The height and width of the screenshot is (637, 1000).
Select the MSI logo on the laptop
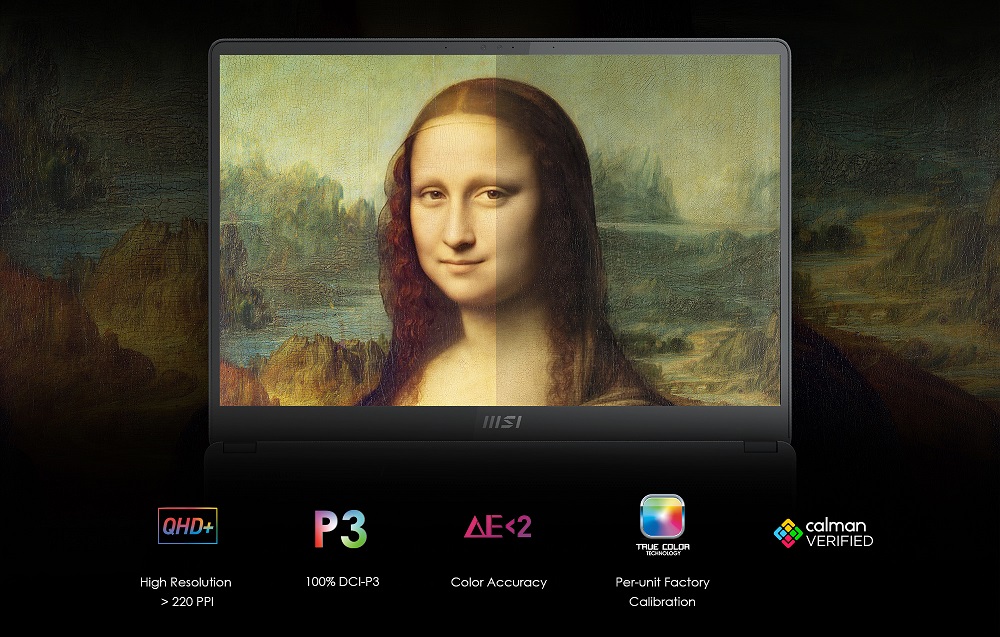[500, 422]
